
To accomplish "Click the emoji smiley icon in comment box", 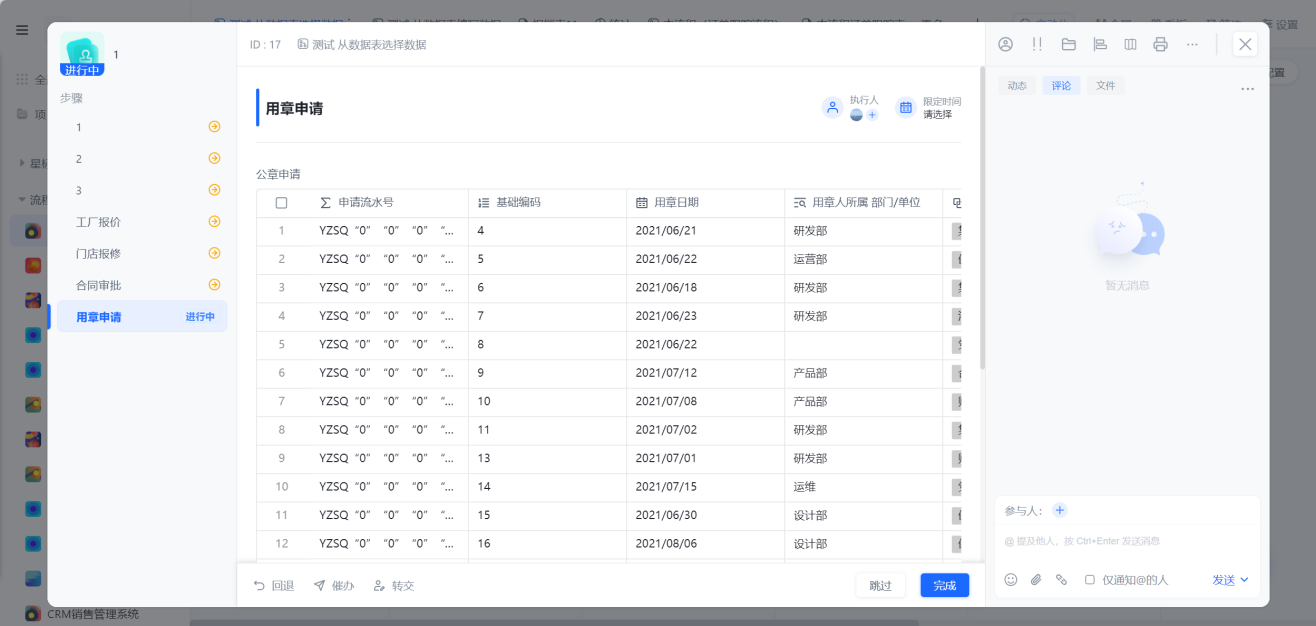I will tap(1011, 580).
